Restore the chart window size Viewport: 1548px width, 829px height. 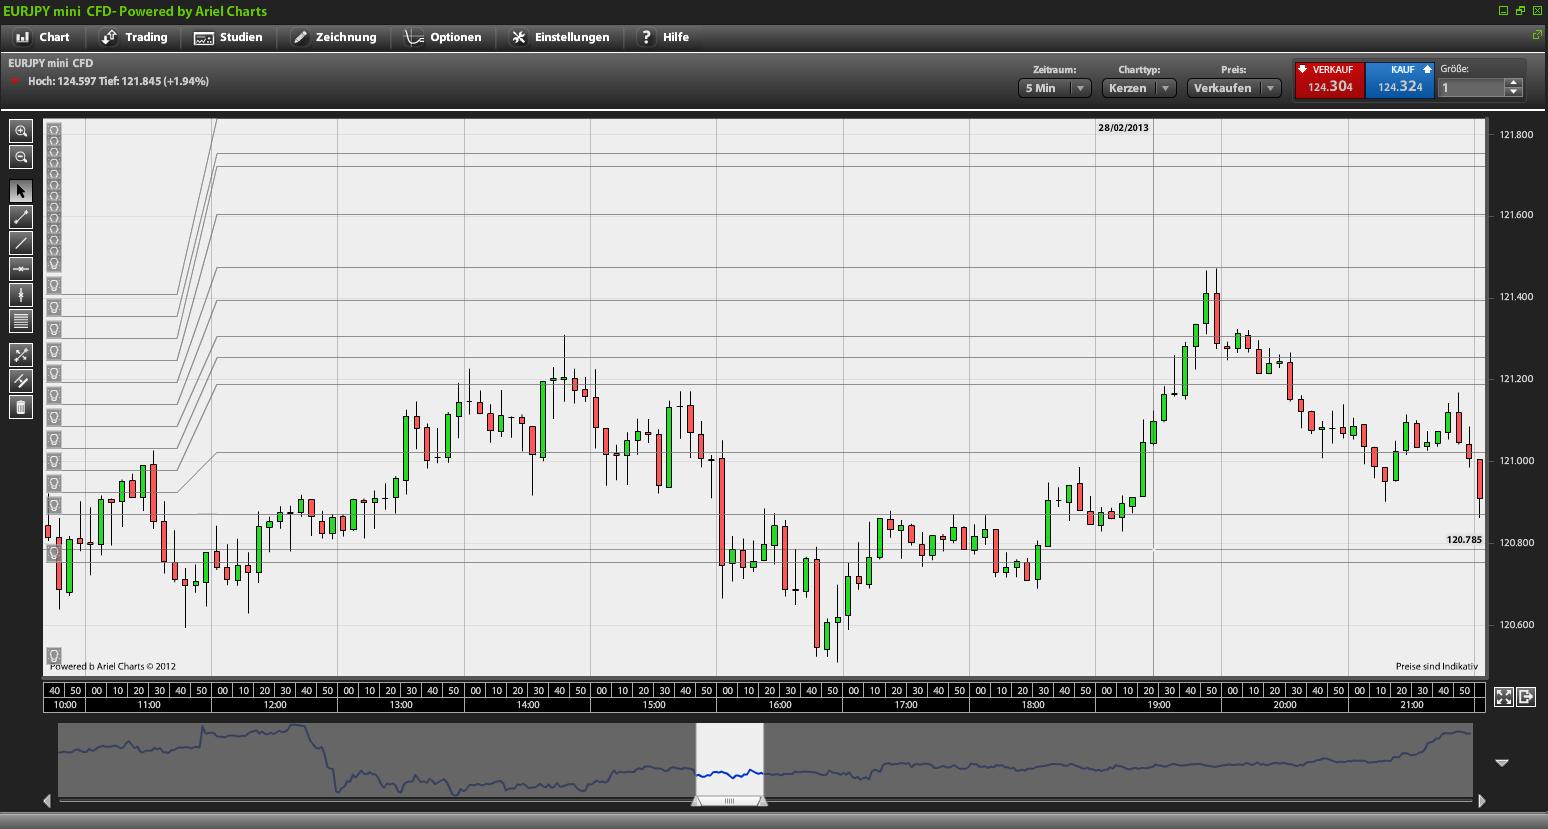(x=1521, y=11)
